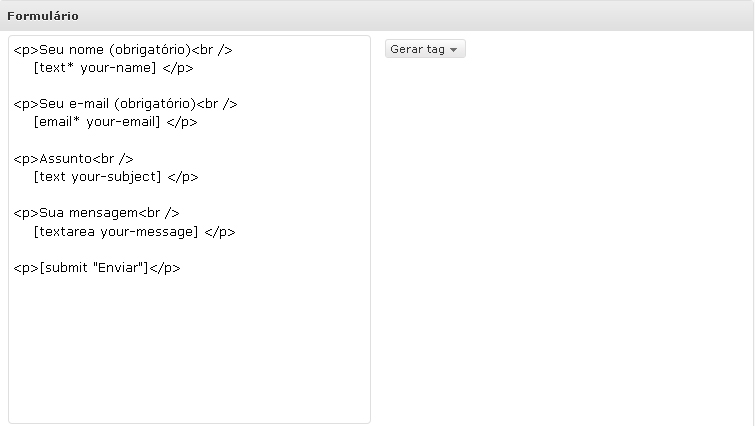Click the blank line after your-name paragraph
This screenshot has height=426, width=755.
click(189, 86)
